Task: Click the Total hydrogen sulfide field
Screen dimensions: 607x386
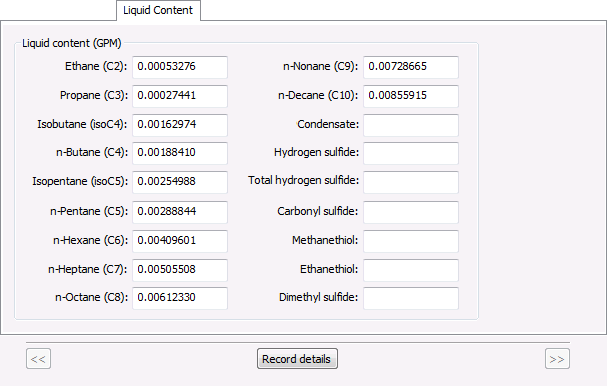Action: click(x=411, y=182)
